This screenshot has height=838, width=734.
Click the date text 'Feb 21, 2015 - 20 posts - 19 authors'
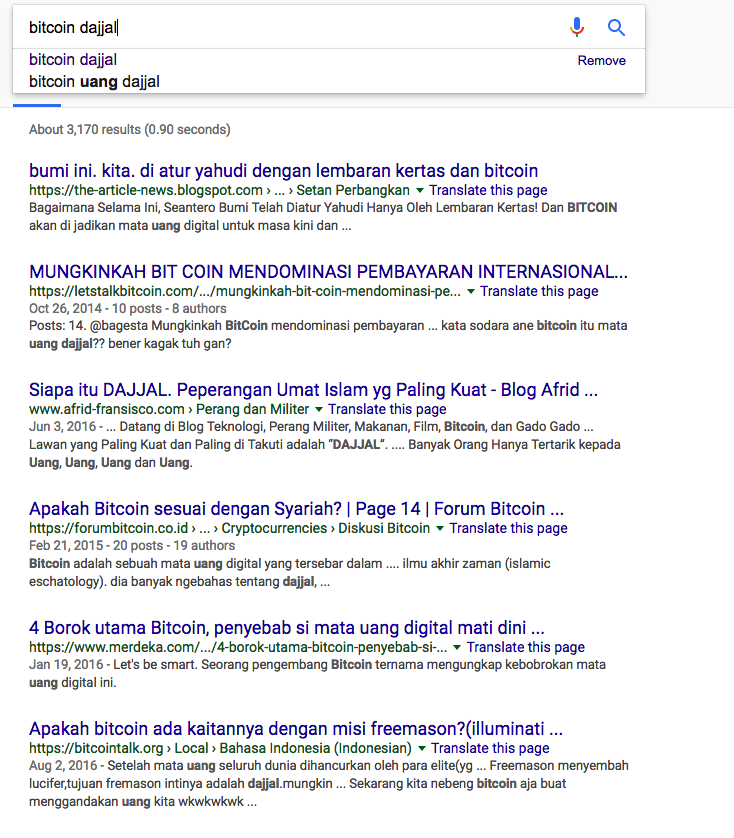132,545
